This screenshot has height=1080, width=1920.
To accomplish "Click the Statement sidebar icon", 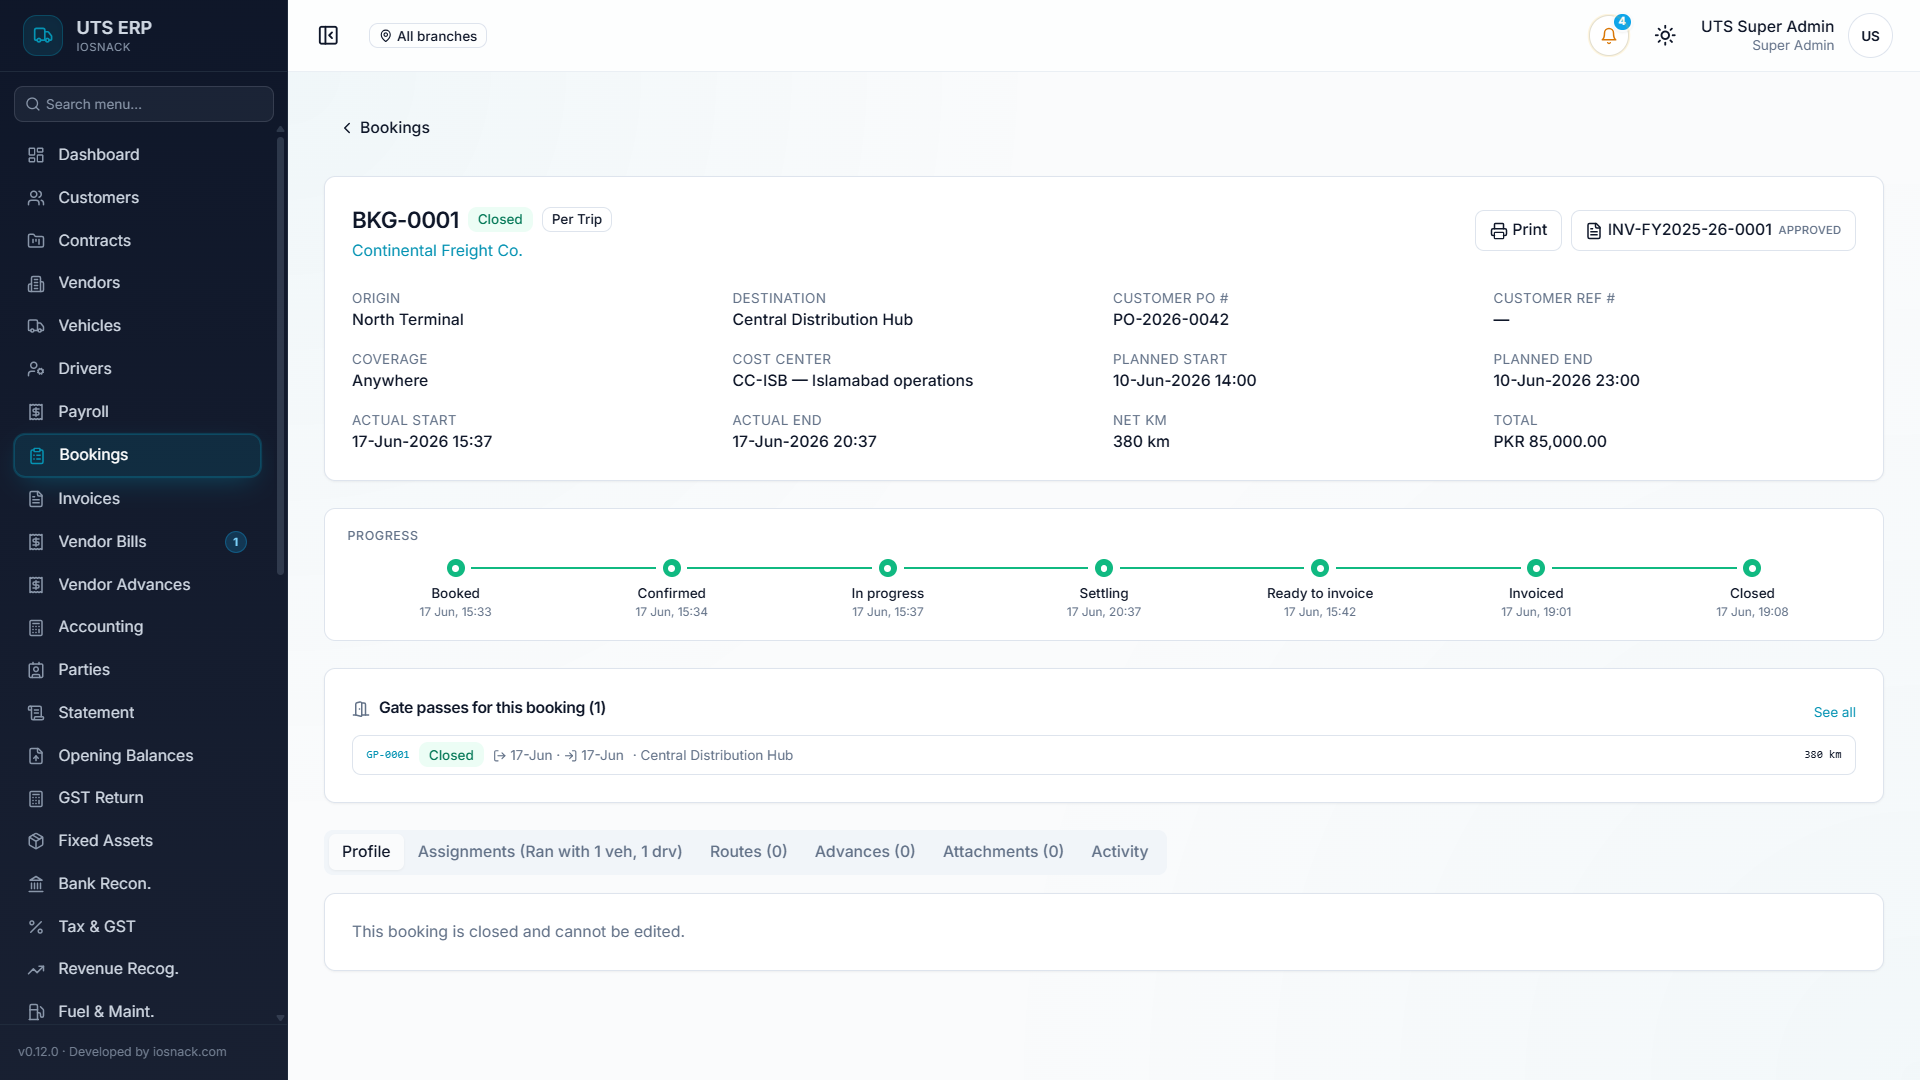I will [36, 713].
